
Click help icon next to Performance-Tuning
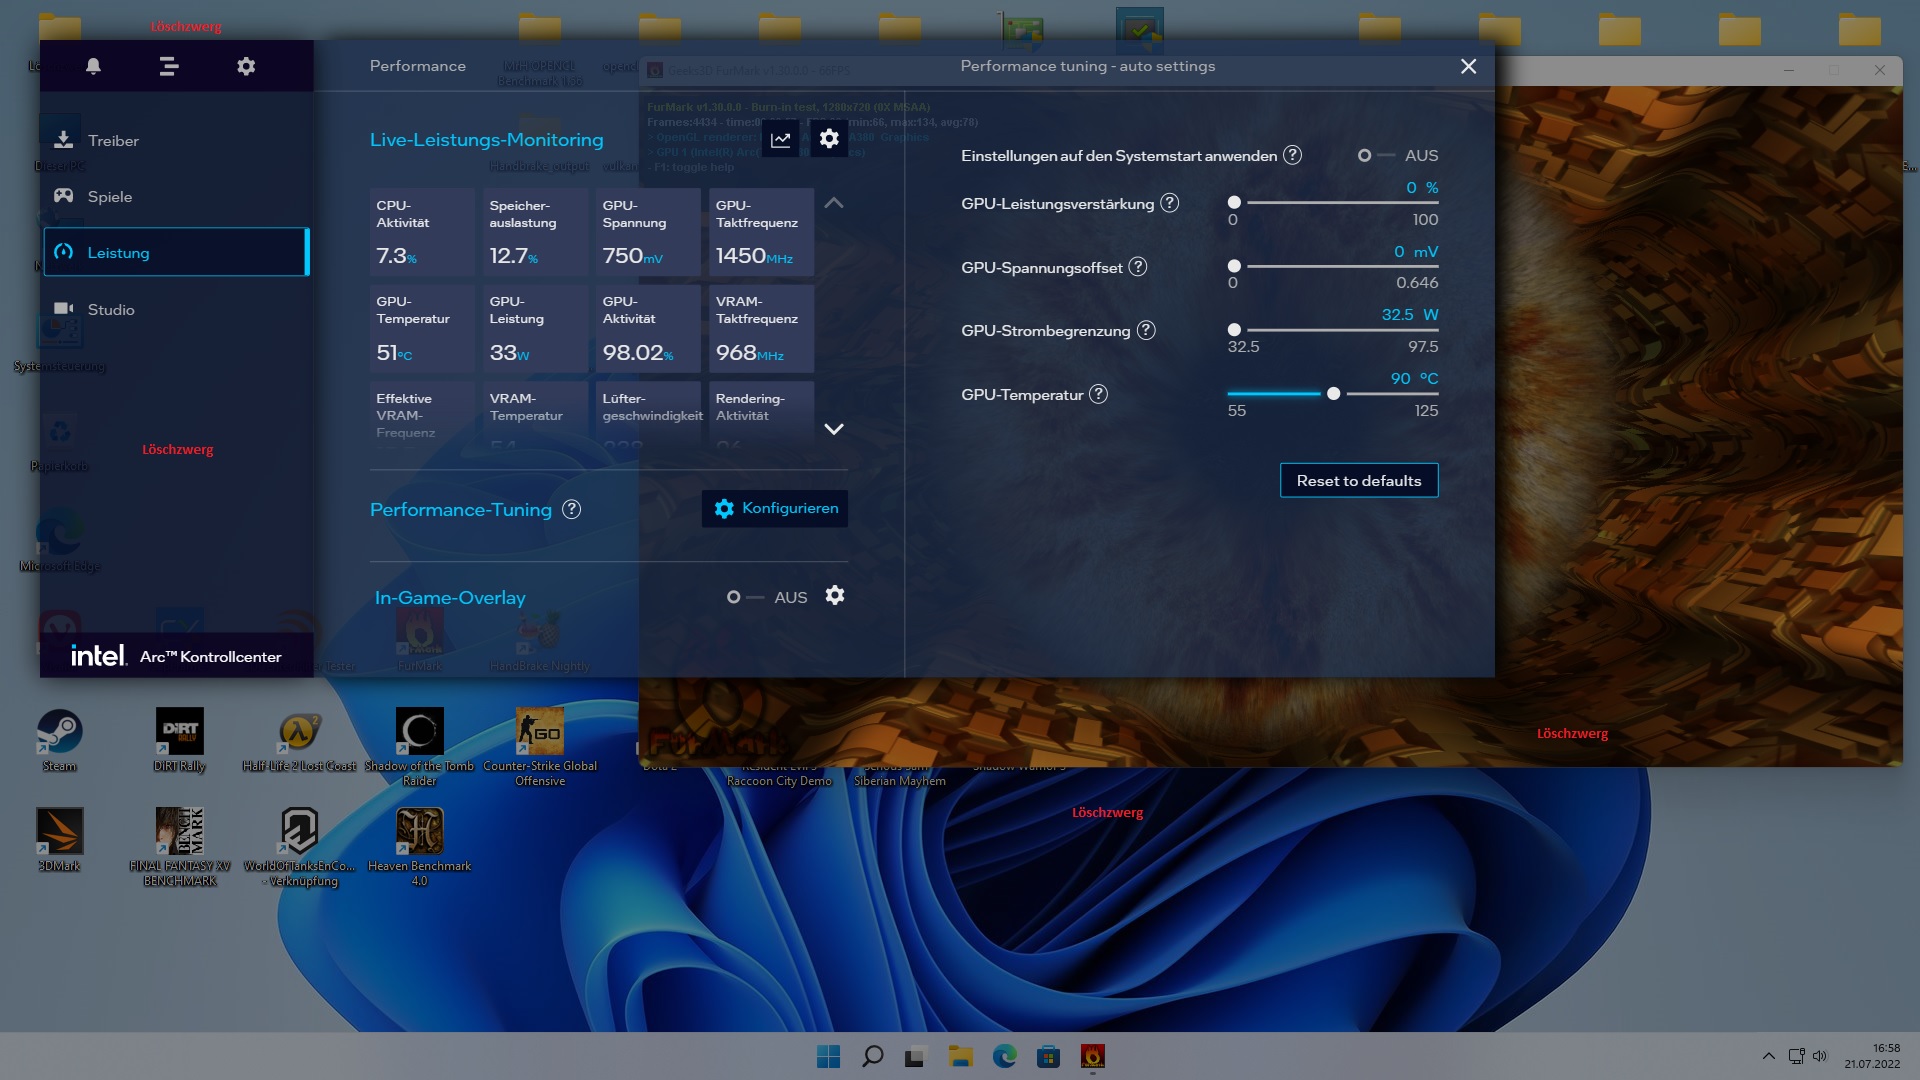pyautogui.click(x=571, y=509)
